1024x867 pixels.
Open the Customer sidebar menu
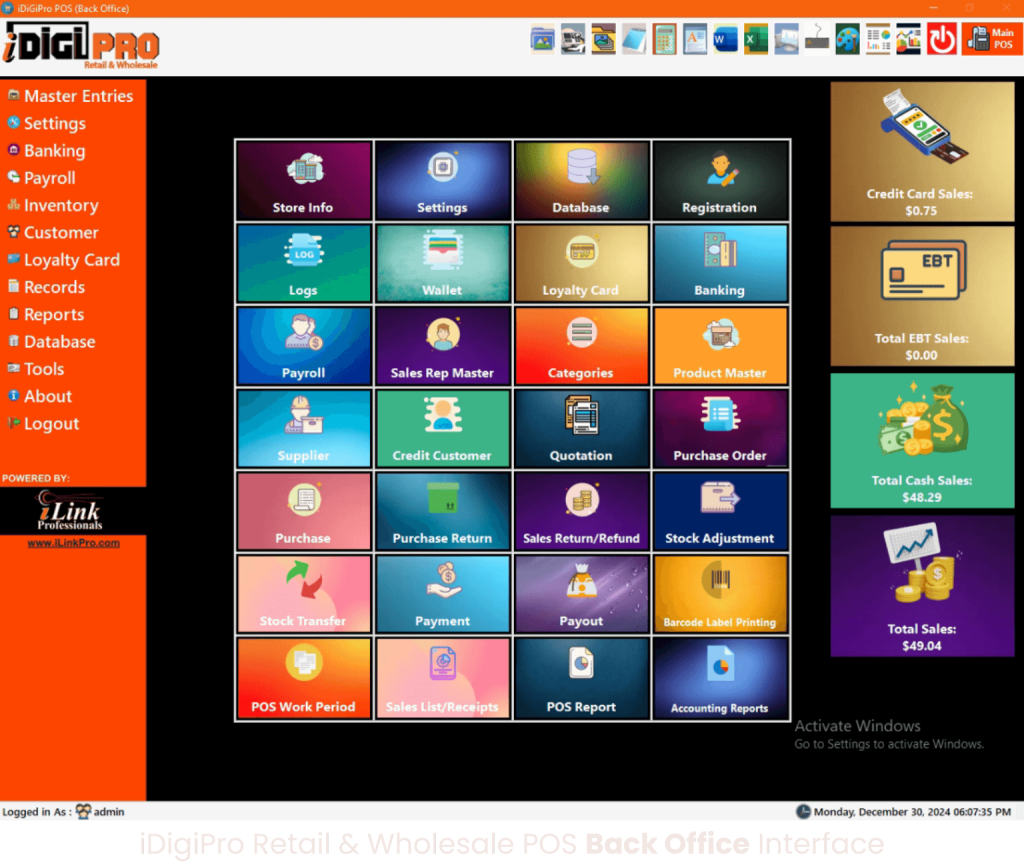(x=53, y=233)
